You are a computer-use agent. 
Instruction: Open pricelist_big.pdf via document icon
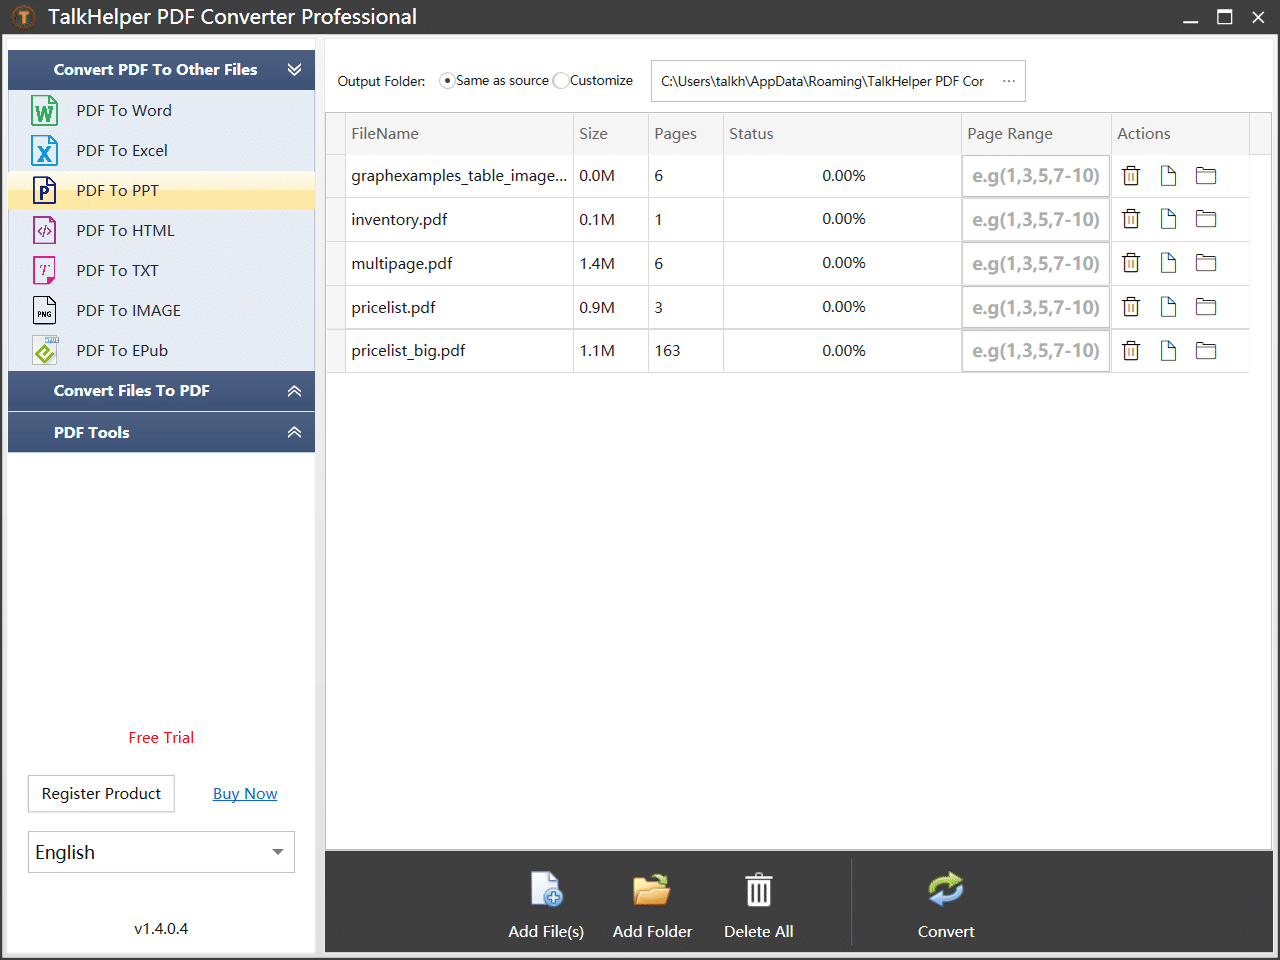click(x=1168, y=351)
